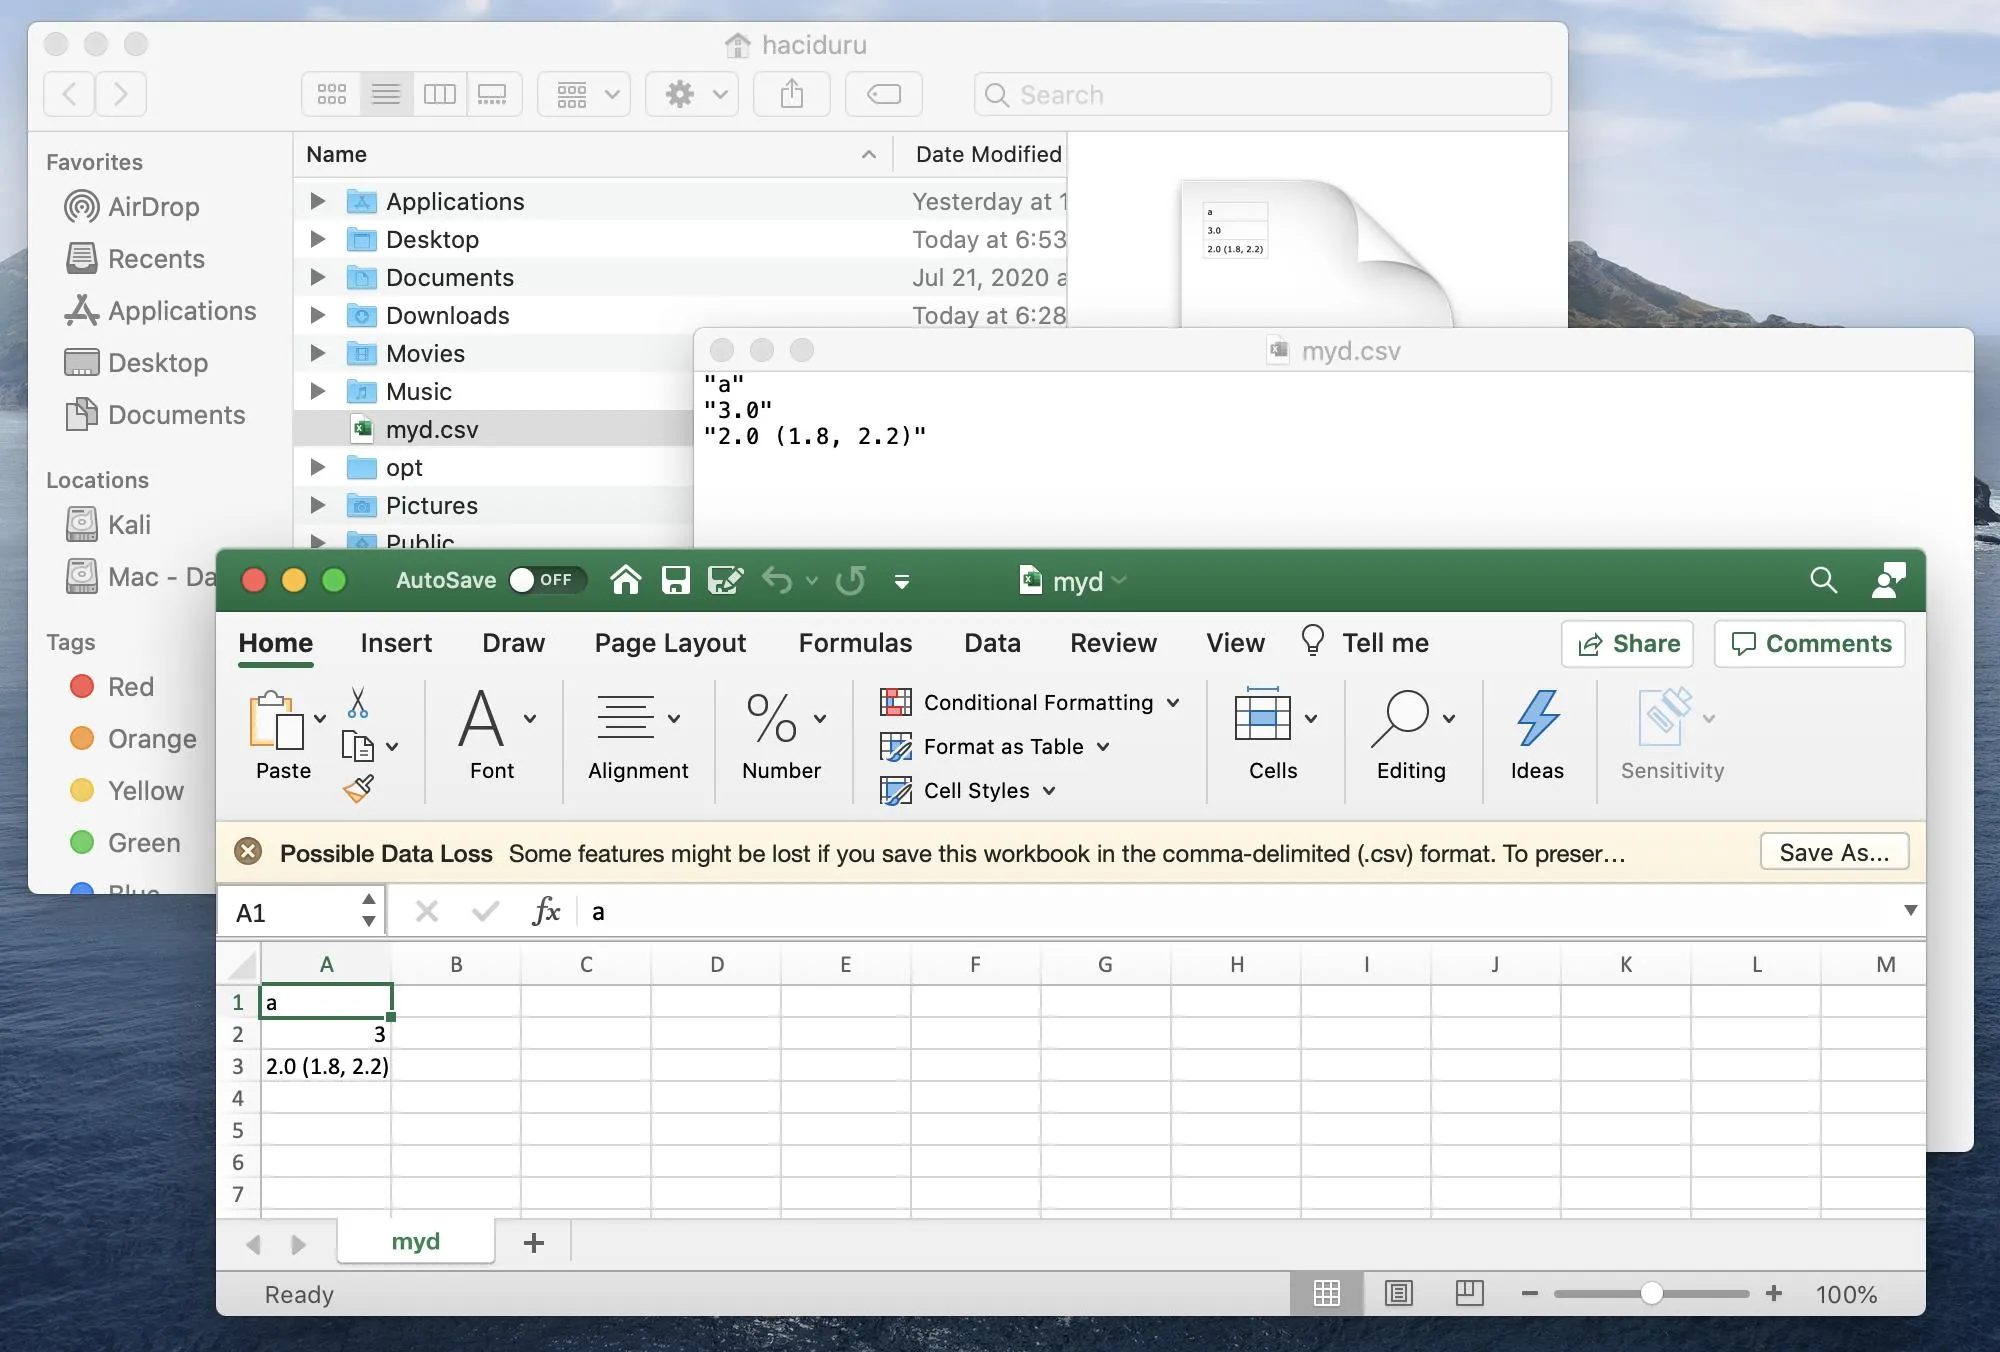2000x1352 pixels.
Task: Click the Undo arrow icon
Action: pyautogui.click(x=777, y=581)
